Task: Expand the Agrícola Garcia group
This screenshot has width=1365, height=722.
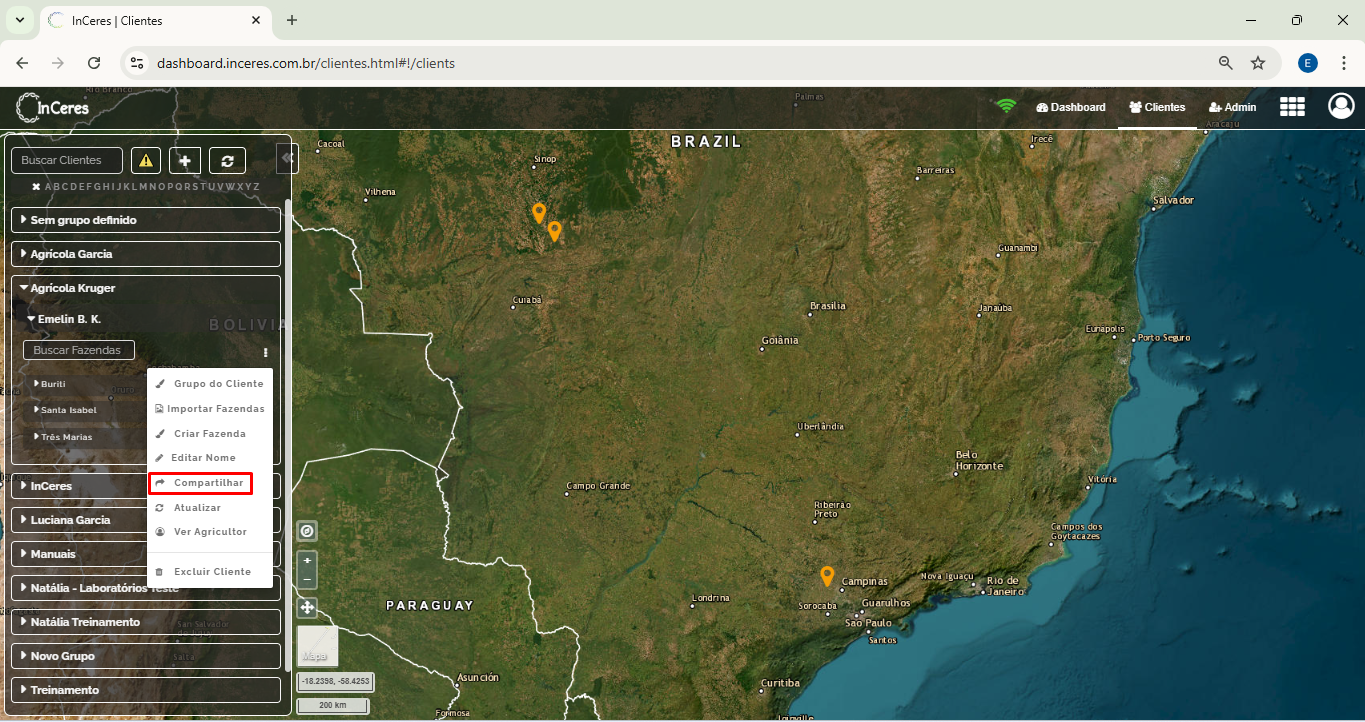Action: point(146,254)
